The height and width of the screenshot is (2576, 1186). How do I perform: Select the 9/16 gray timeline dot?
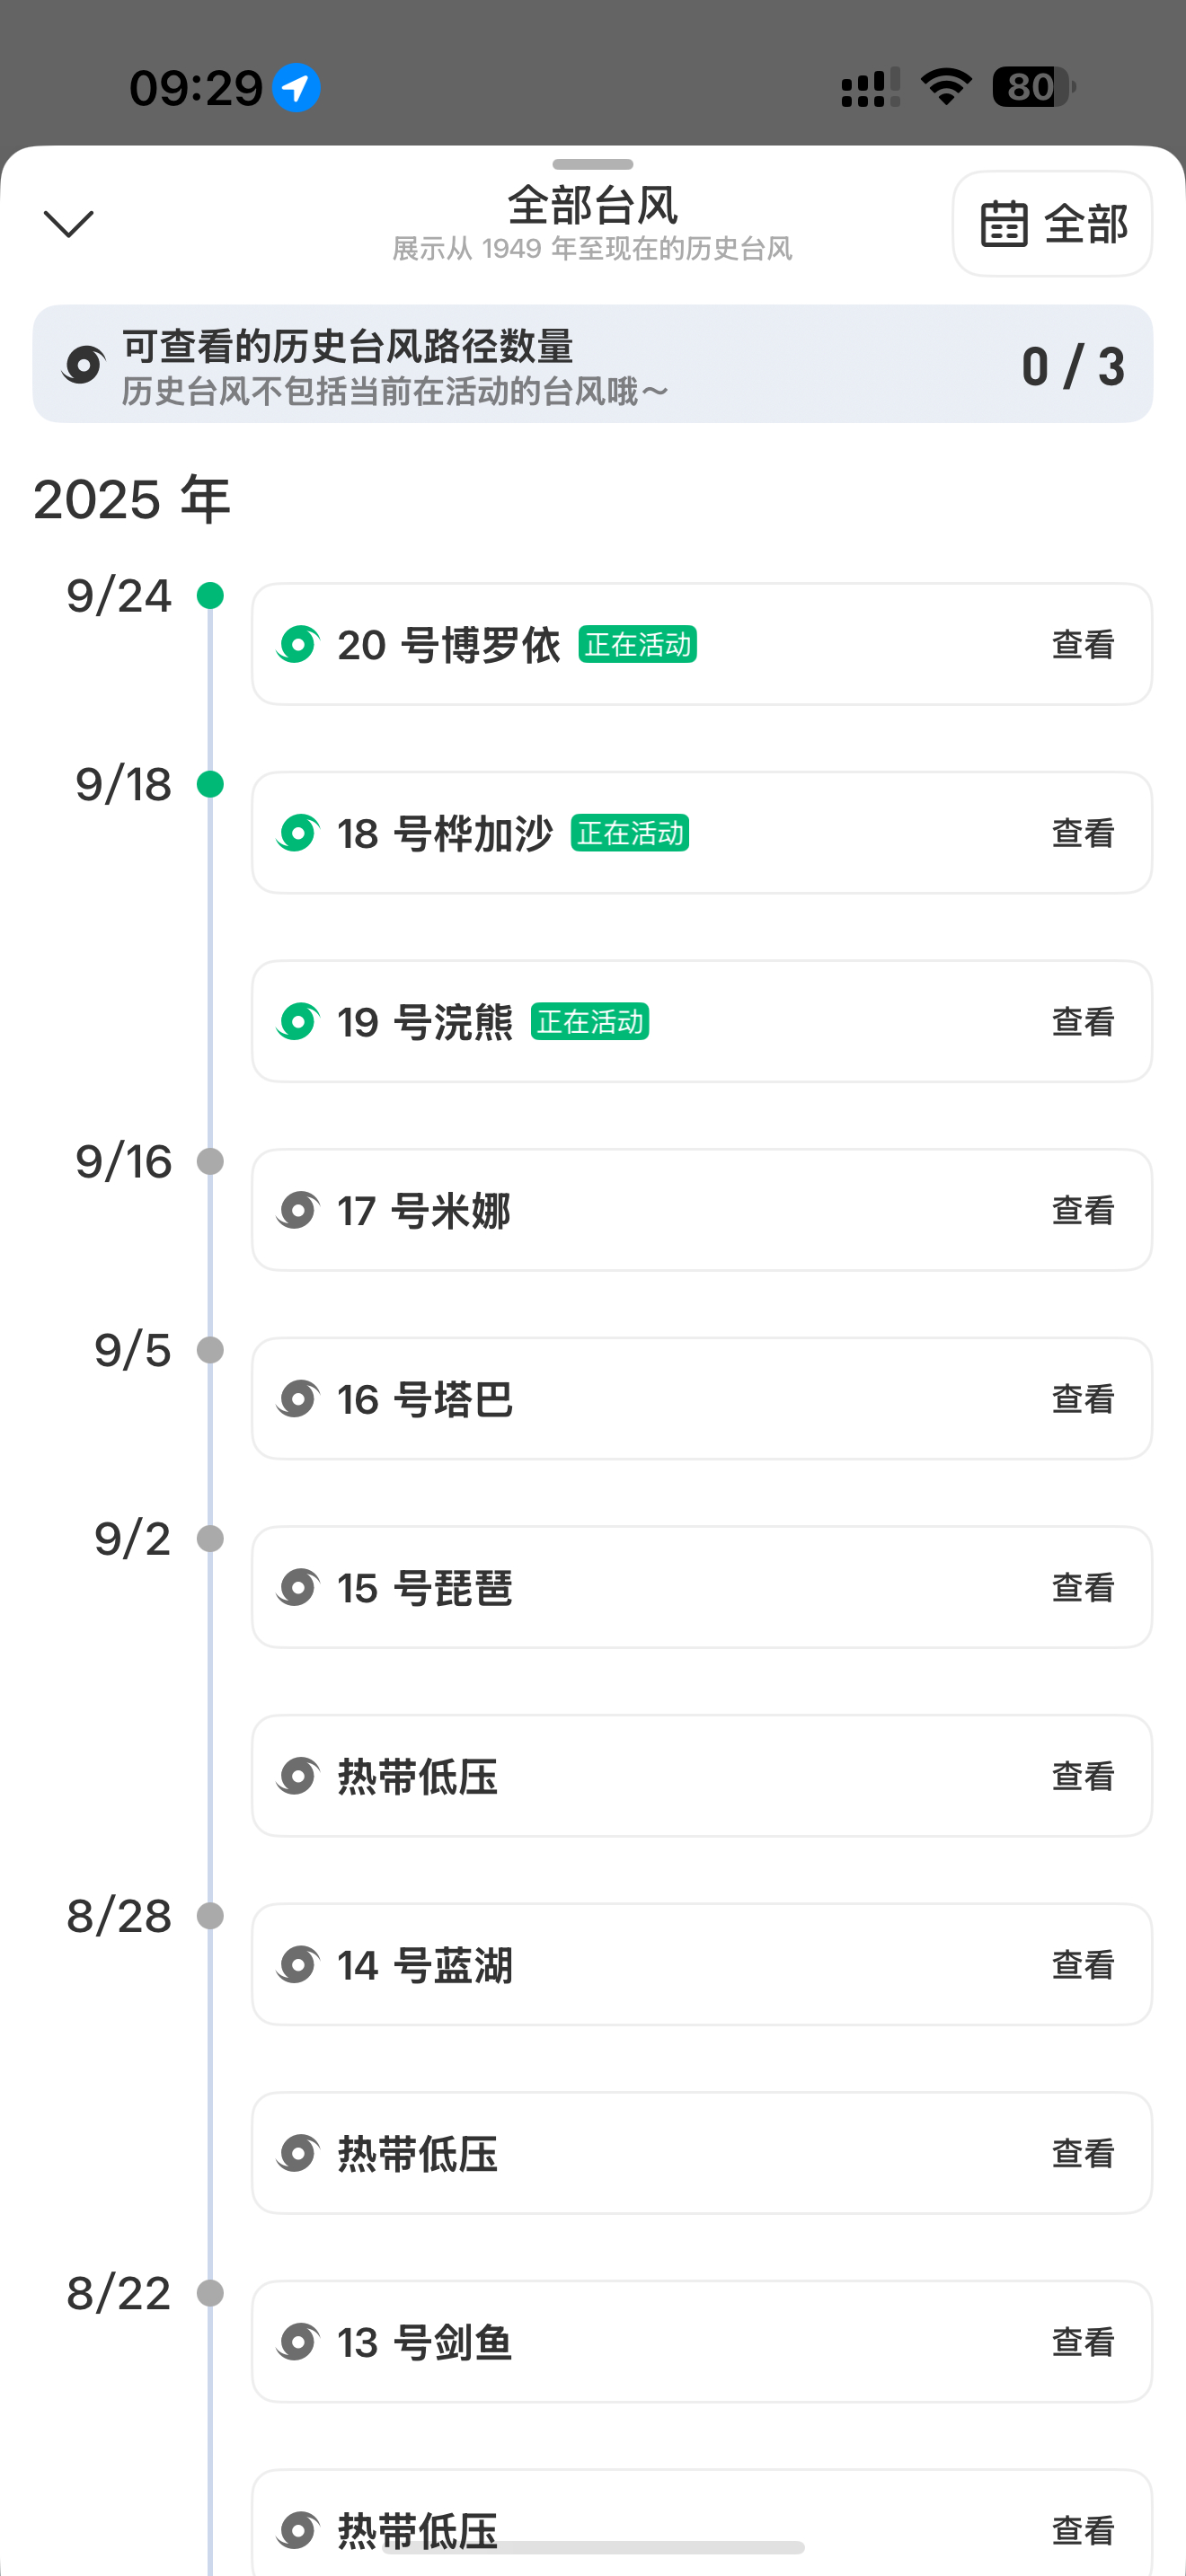point(210,1161)
